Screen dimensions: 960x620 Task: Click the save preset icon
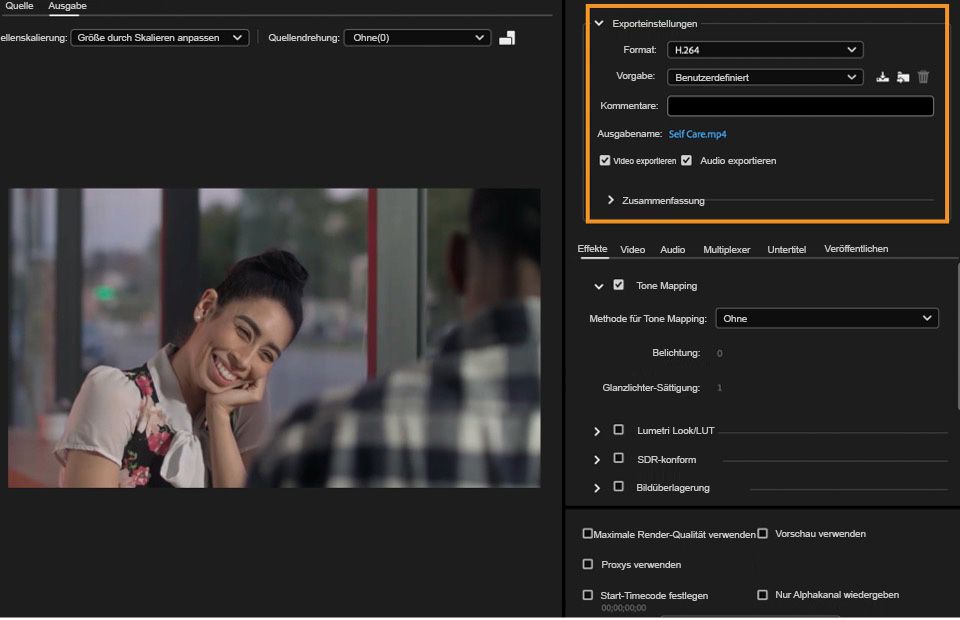pyautogui.click(x=882, y=77)
